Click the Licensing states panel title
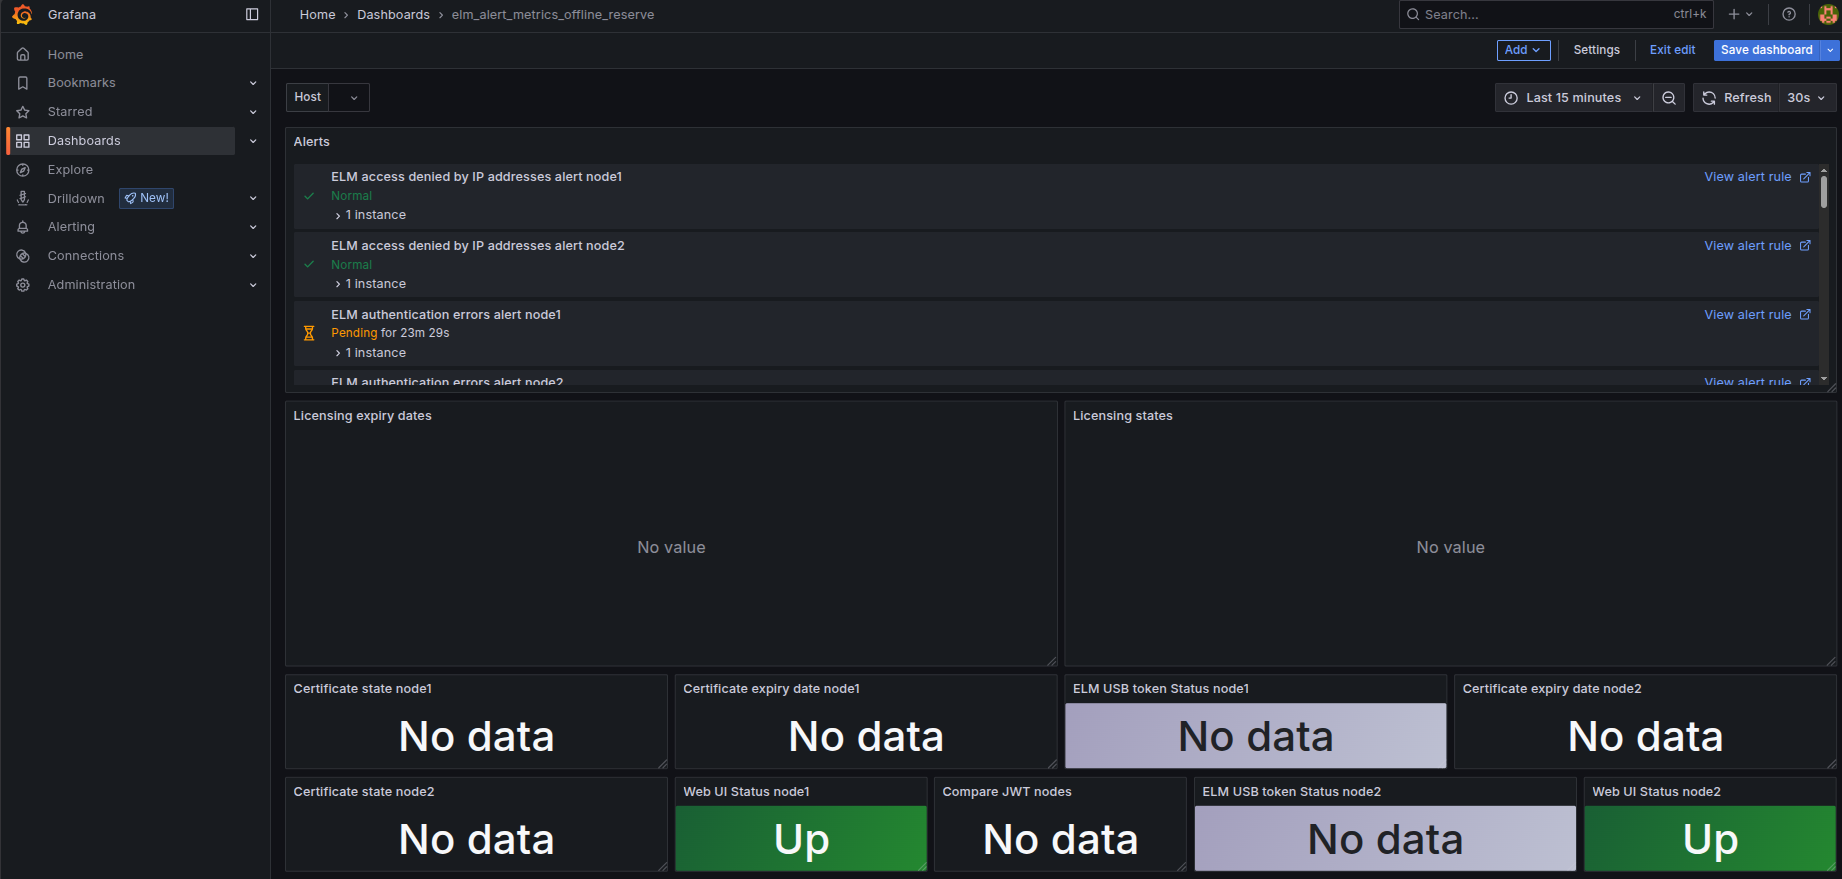Image resolution: width=1842 pixels, height=879 pixels. point(1122,416)
